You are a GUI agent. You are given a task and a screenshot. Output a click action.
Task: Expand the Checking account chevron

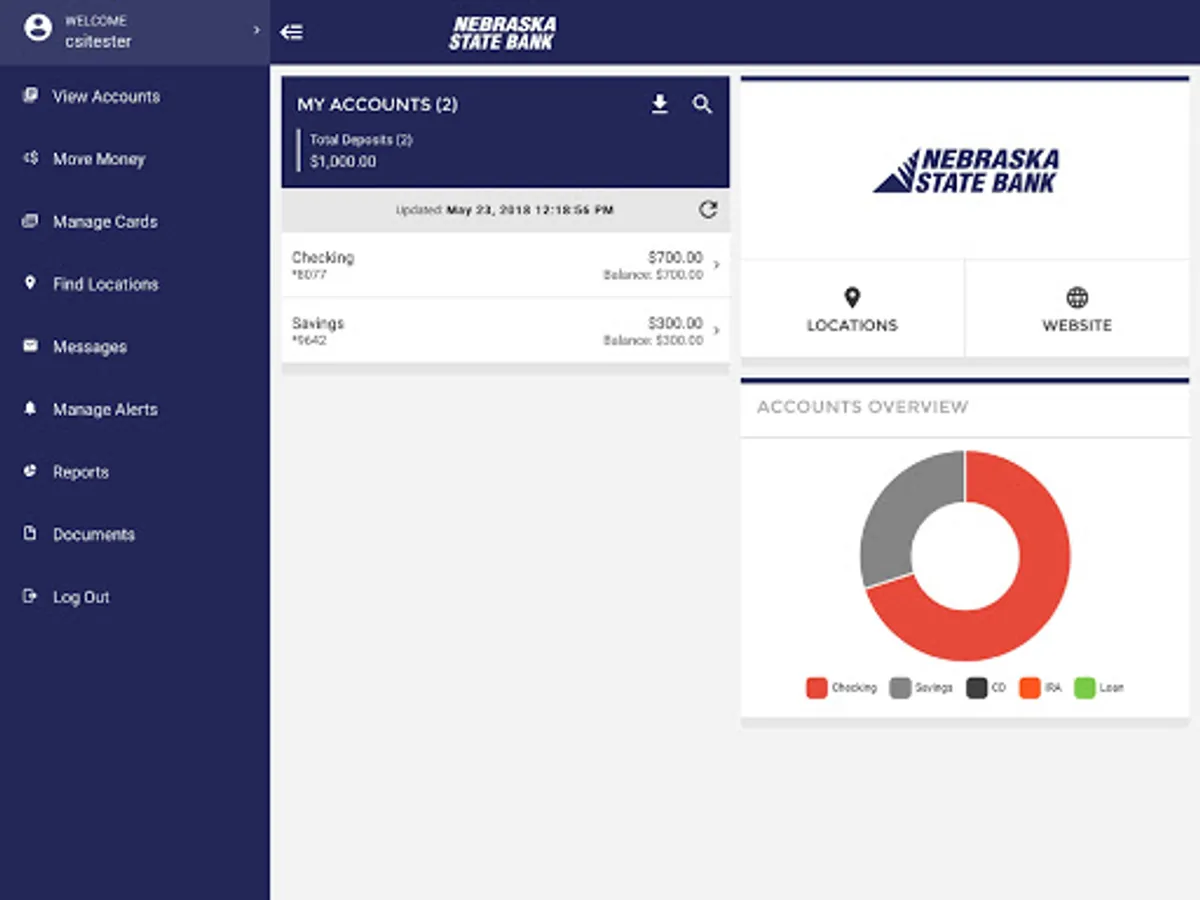pos(717,265)
